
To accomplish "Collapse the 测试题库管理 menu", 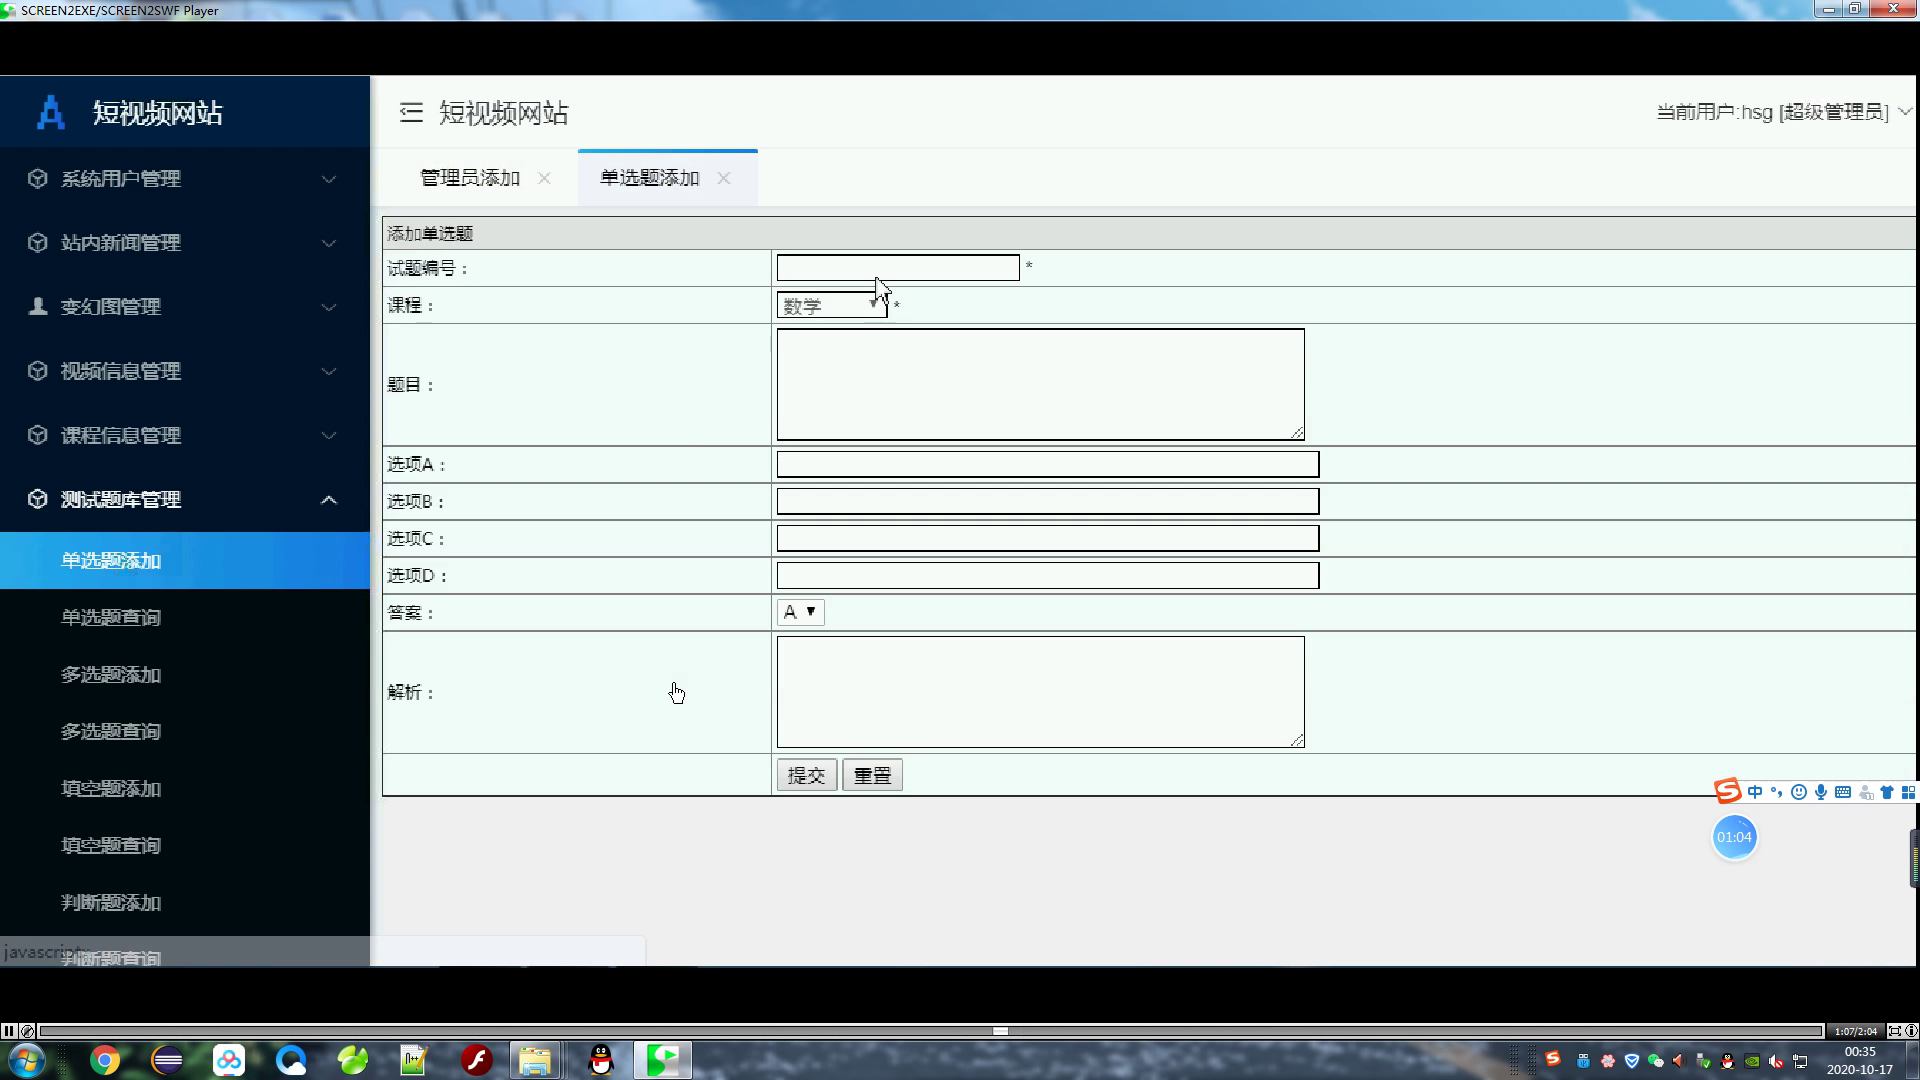I will coord(185,499).
